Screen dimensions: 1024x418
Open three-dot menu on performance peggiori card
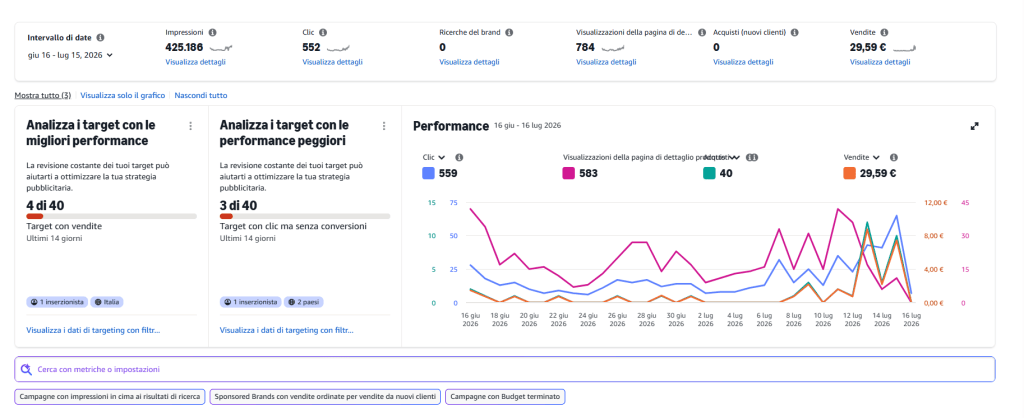click(384, 126)
